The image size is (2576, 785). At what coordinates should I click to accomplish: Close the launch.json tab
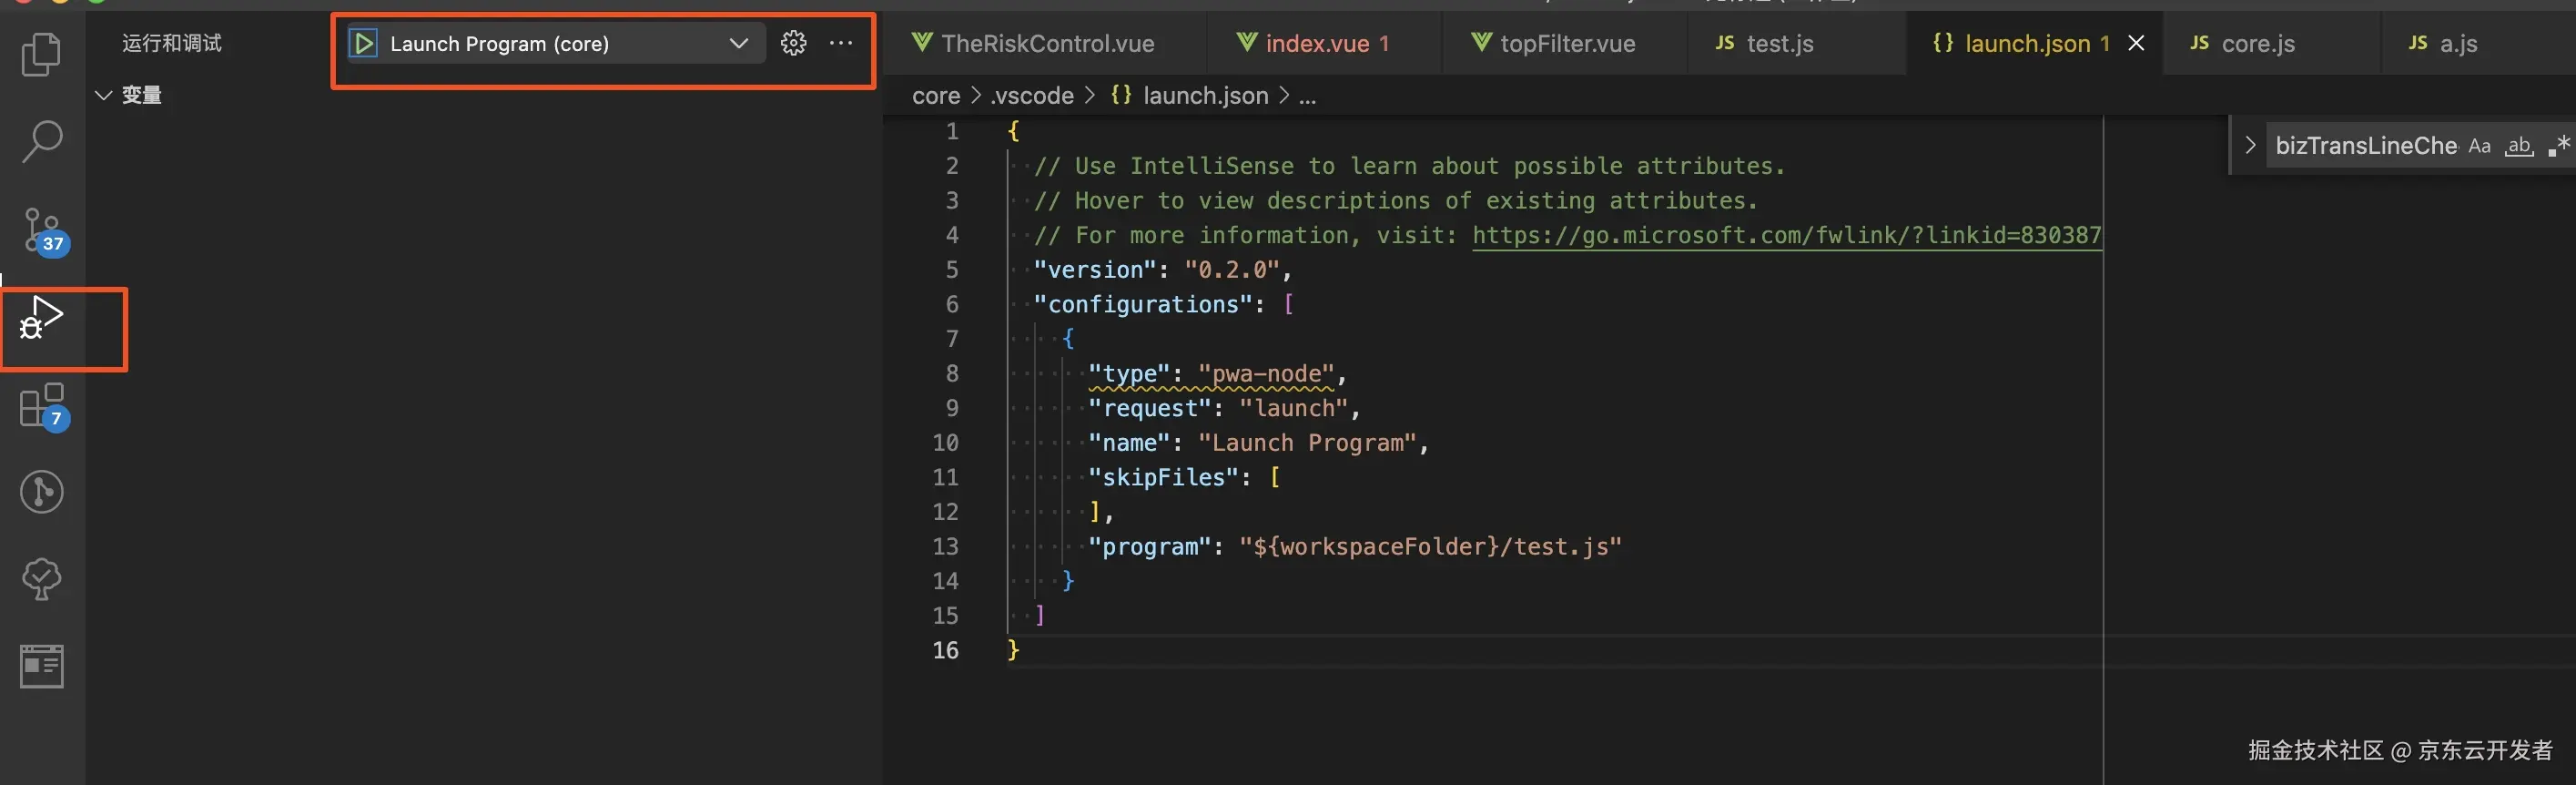coord(2136,43)
